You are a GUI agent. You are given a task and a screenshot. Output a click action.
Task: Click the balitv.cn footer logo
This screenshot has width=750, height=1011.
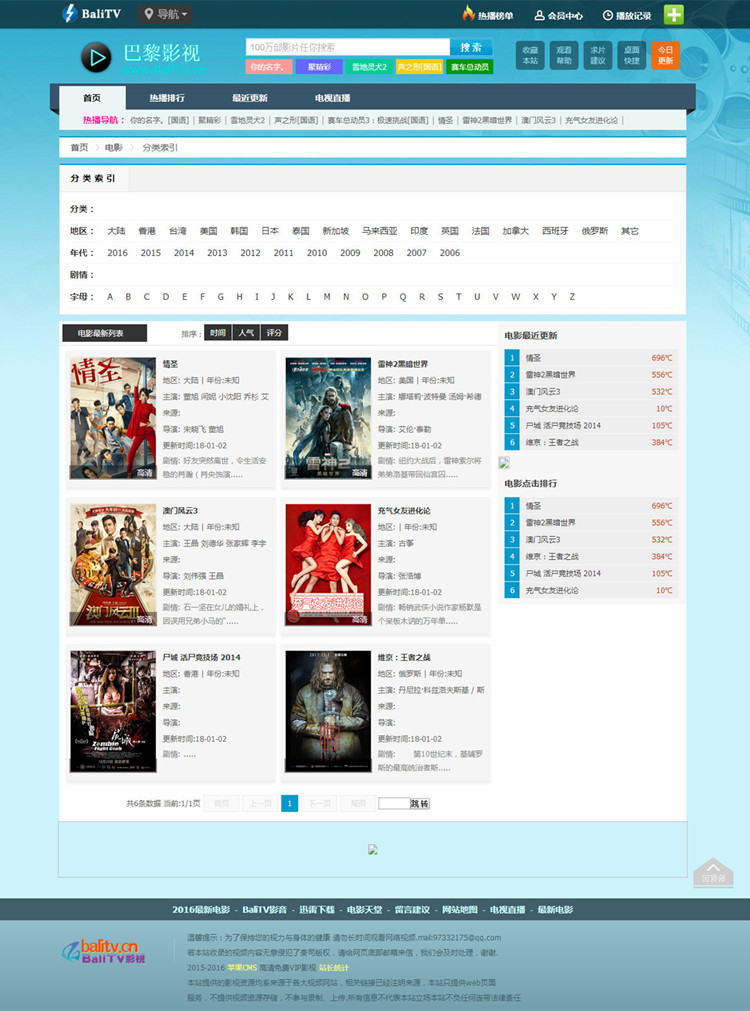tap(103, 951)
